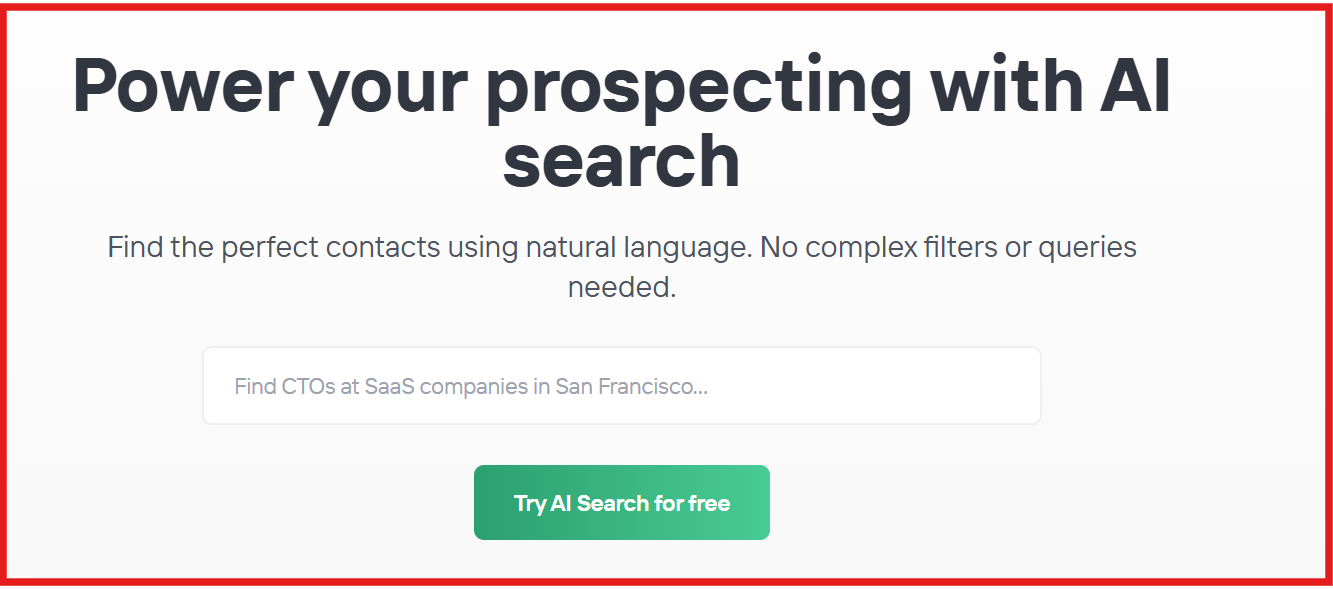Click the 'Try AI Search for free' button

(x=622, y=503)
